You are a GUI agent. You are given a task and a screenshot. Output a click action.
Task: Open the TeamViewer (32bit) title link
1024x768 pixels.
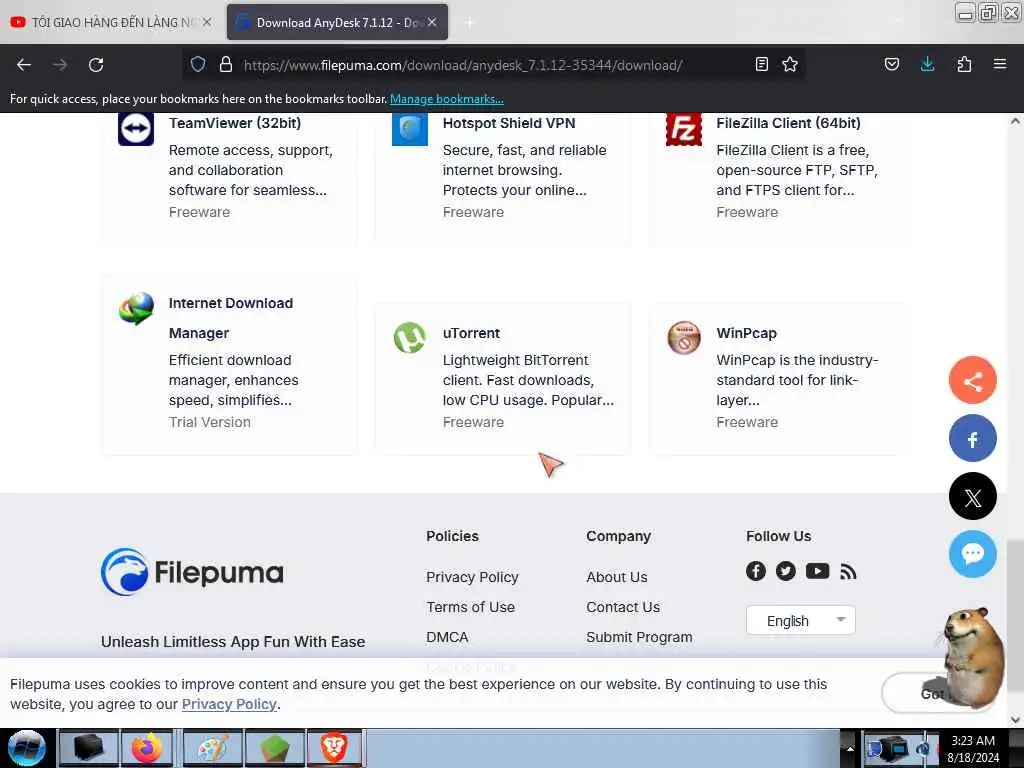pos(234,123)
